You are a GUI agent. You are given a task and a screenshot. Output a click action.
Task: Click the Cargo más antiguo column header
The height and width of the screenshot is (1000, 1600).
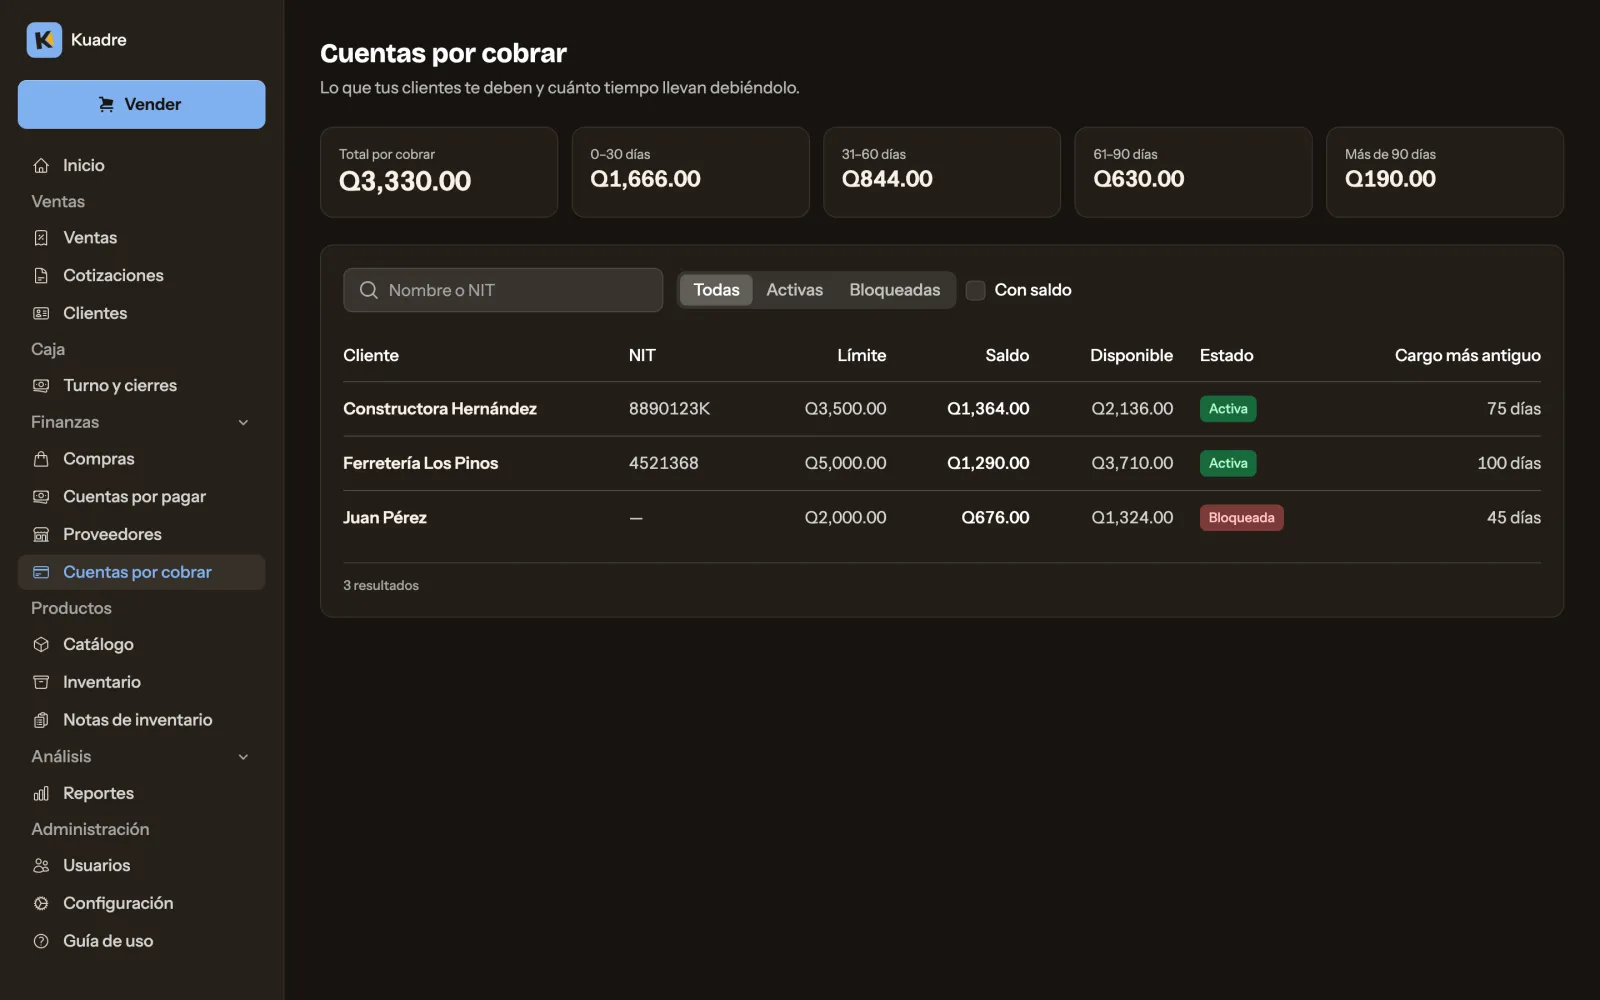tap(1467, 356)
